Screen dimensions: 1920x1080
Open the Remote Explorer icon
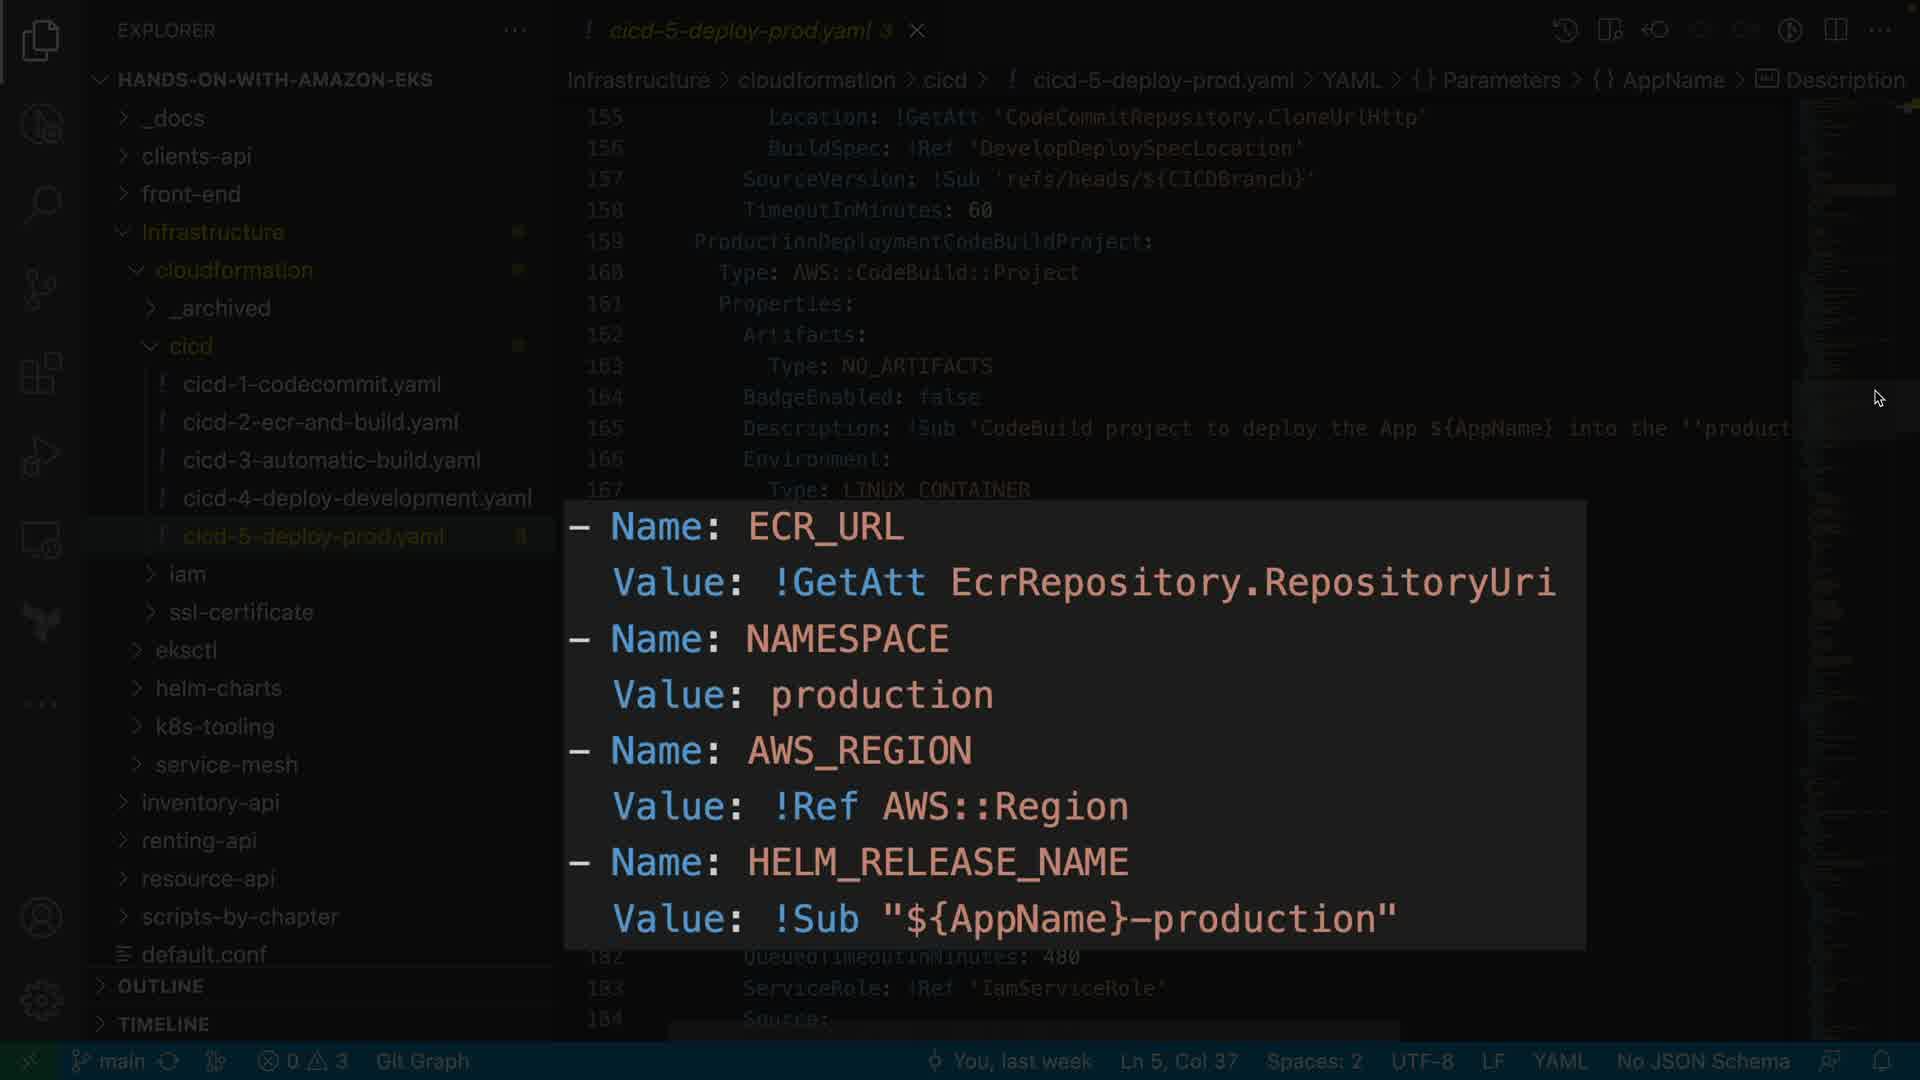pyautogui.click(x=41, y=540)
